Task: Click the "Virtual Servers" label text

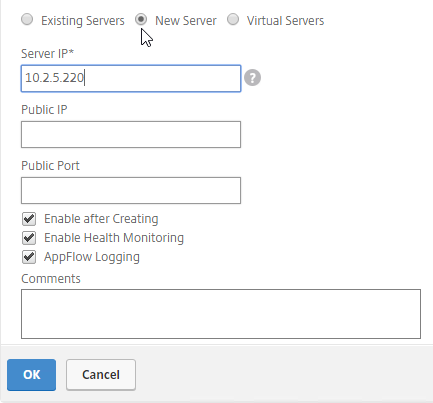Action: 285,21
